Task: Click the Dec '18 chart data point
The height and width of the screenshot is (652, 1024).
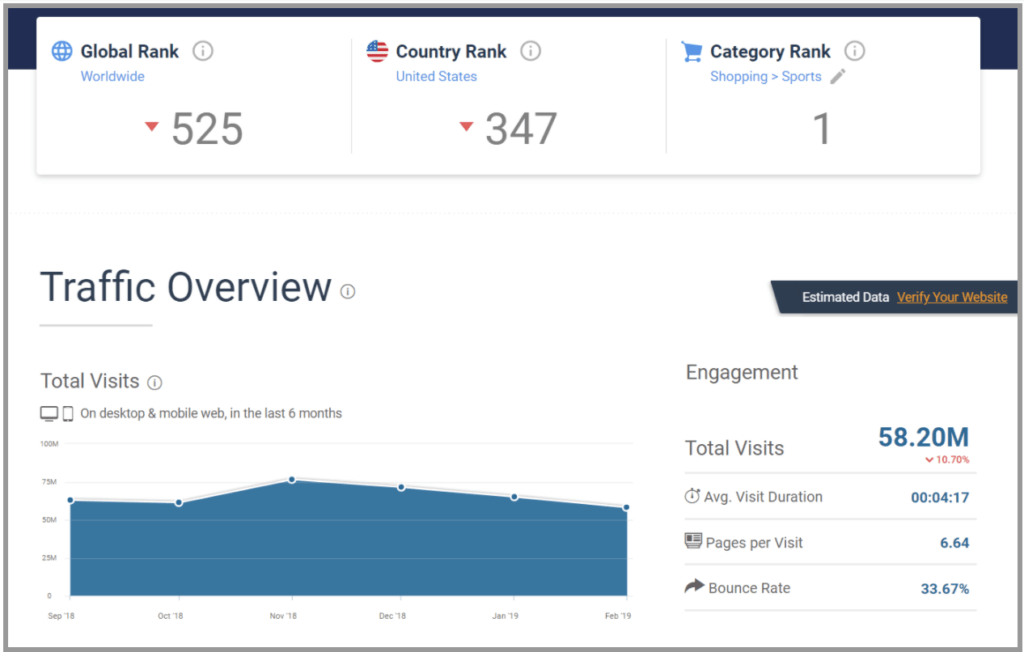Action: pos(401,487)
